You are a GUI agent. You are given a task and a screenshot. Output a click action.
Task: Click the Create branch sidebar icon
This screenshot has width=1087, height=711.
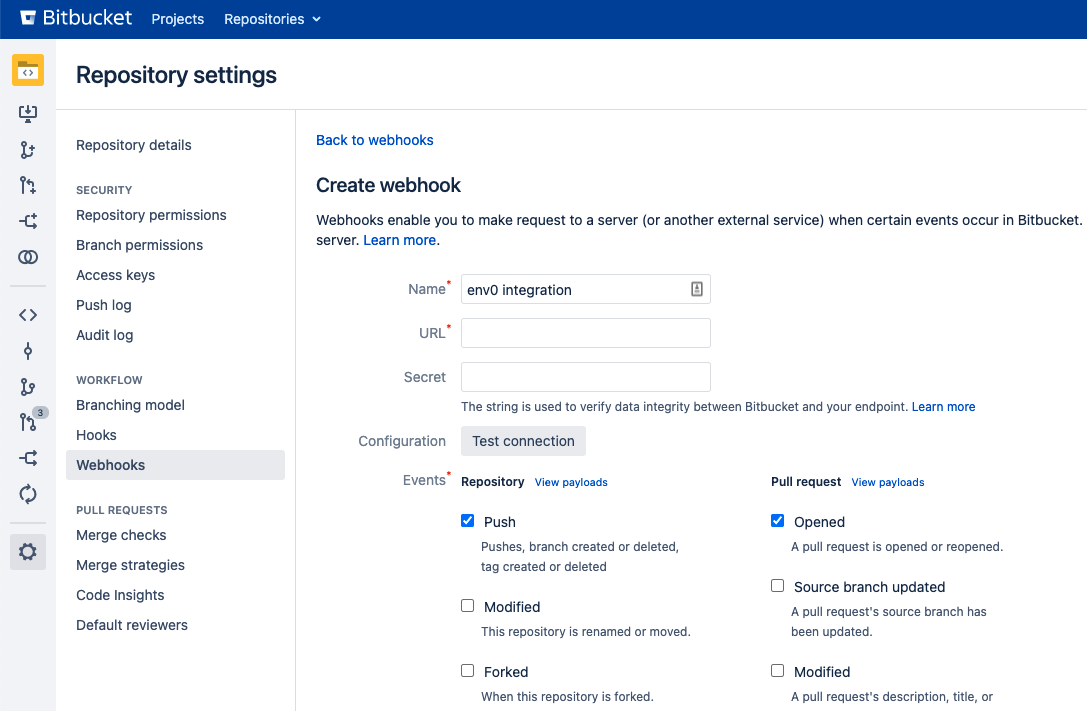[x=28, y=150]
